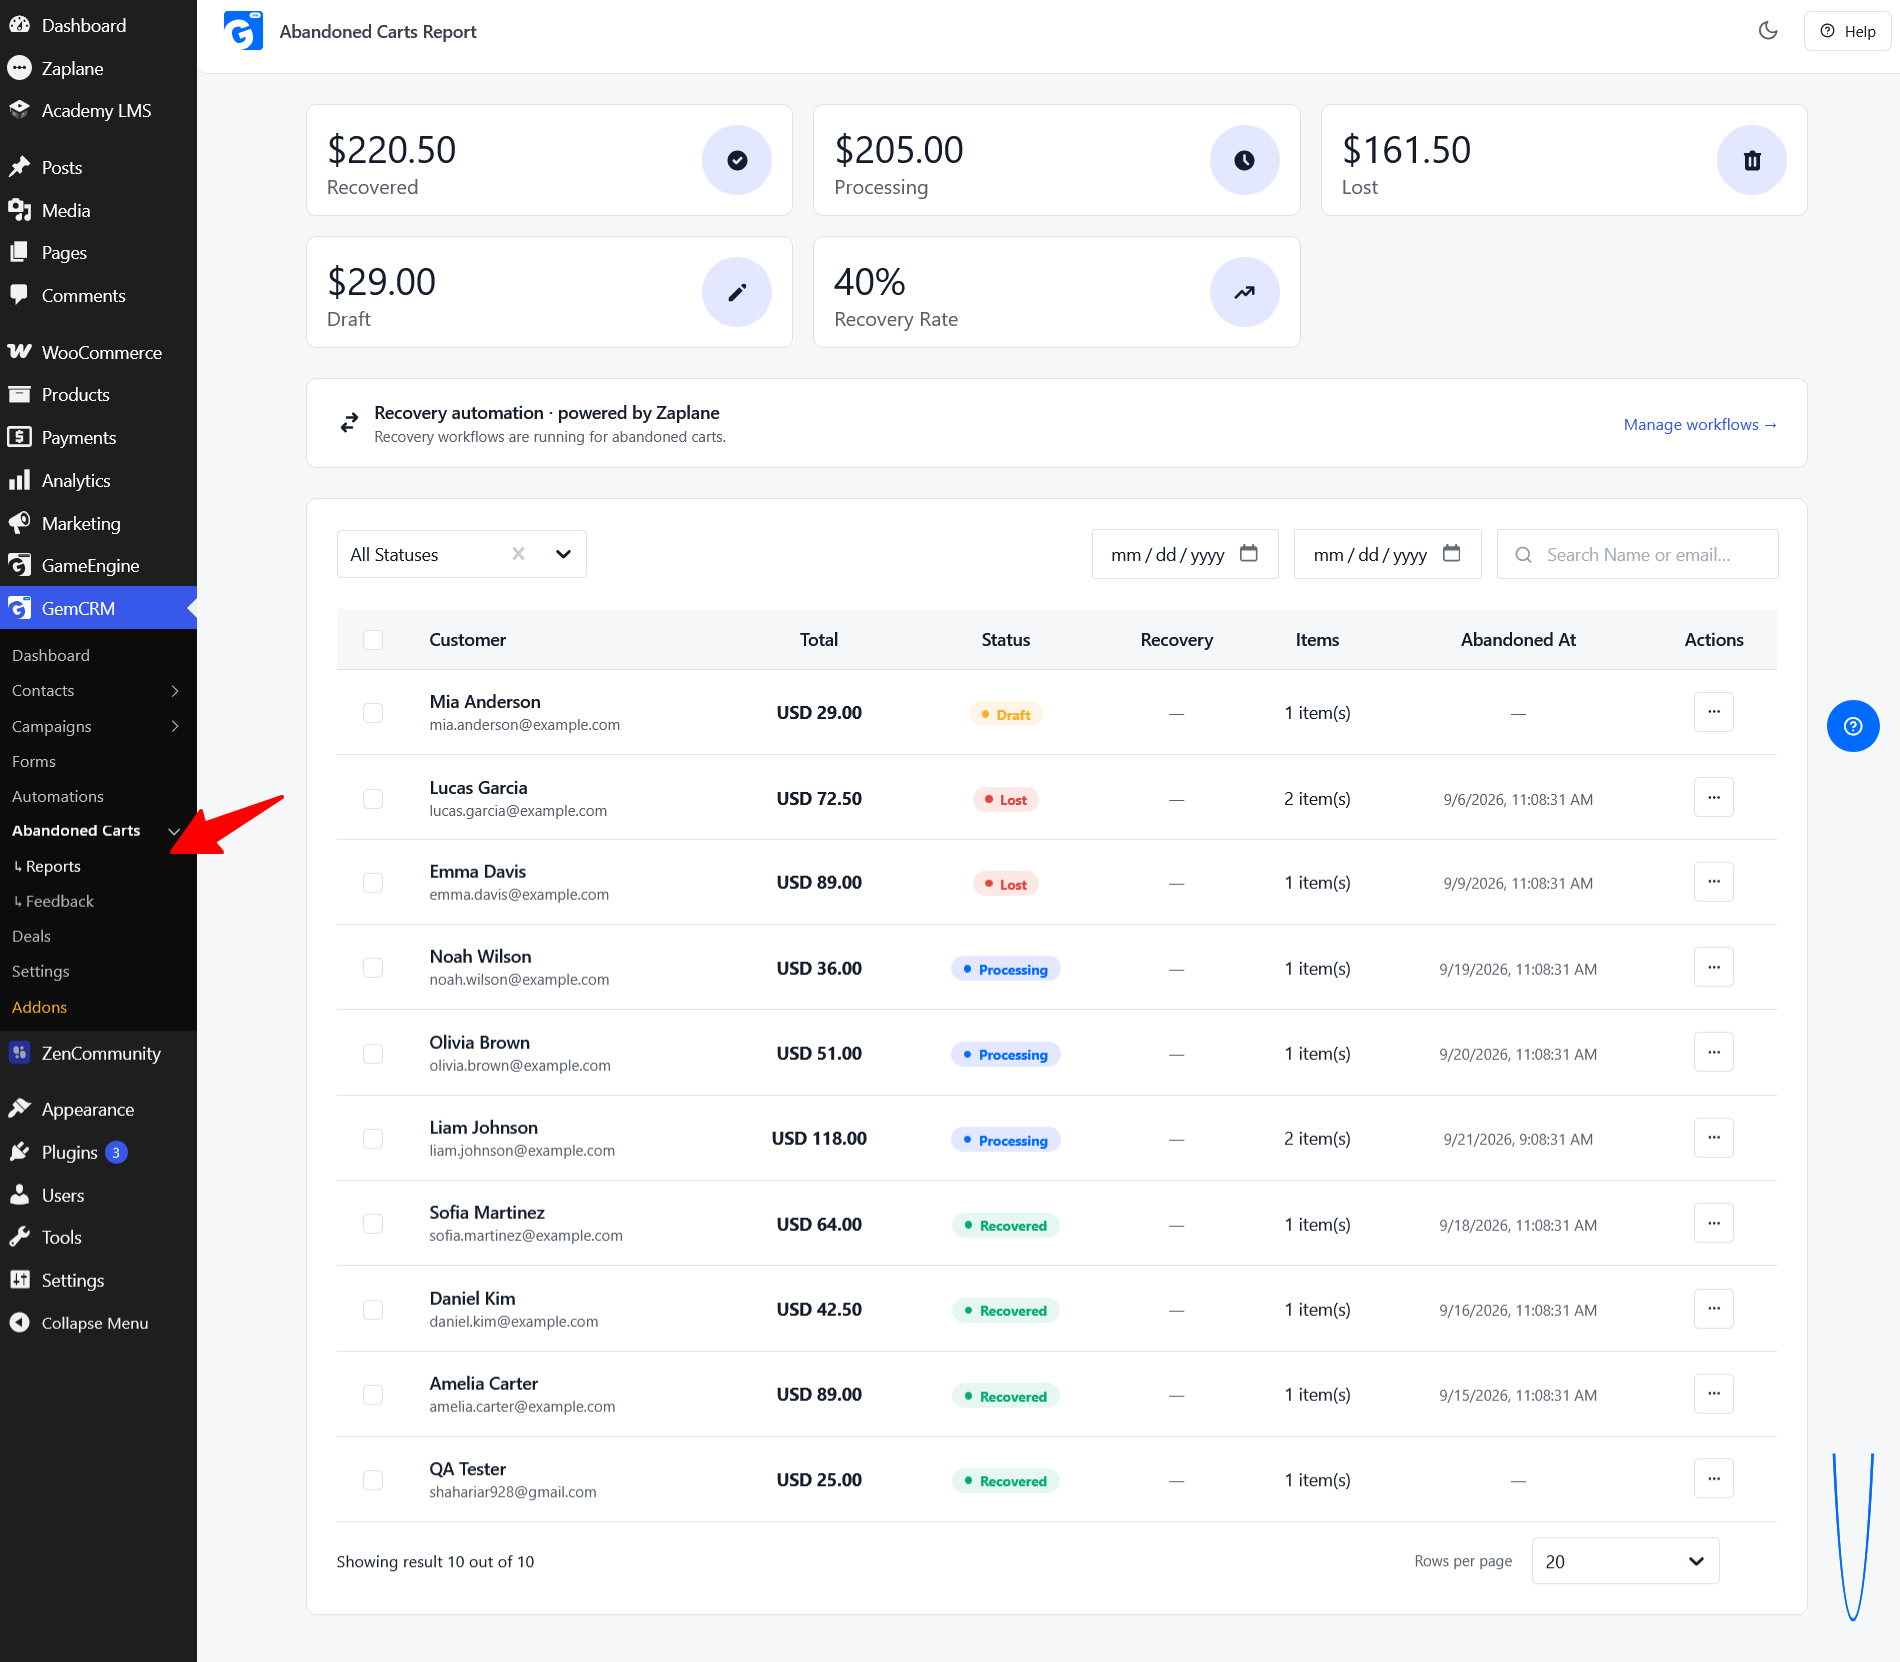Image resolution: width=1900 pixels, height=1662 pixels.
Task: Click the Lost trash icon
Action: (x=1752, y=160)
